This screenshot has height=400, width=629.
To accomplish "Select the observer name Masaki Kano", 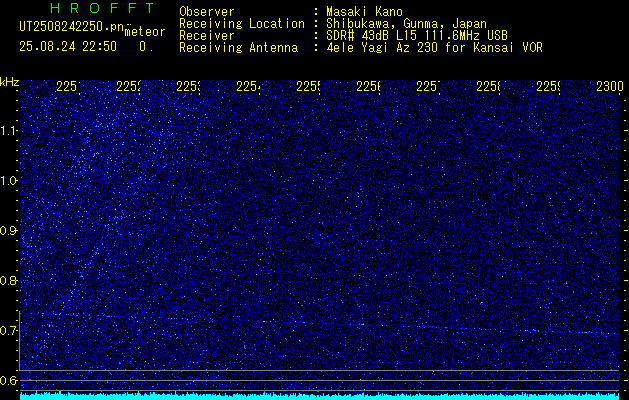I will click(x=364, y=12).
